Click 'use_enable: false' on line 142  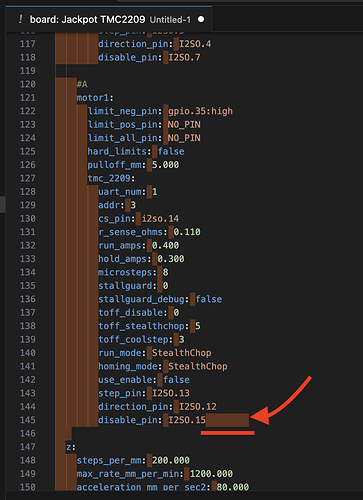tap(144, 380)
